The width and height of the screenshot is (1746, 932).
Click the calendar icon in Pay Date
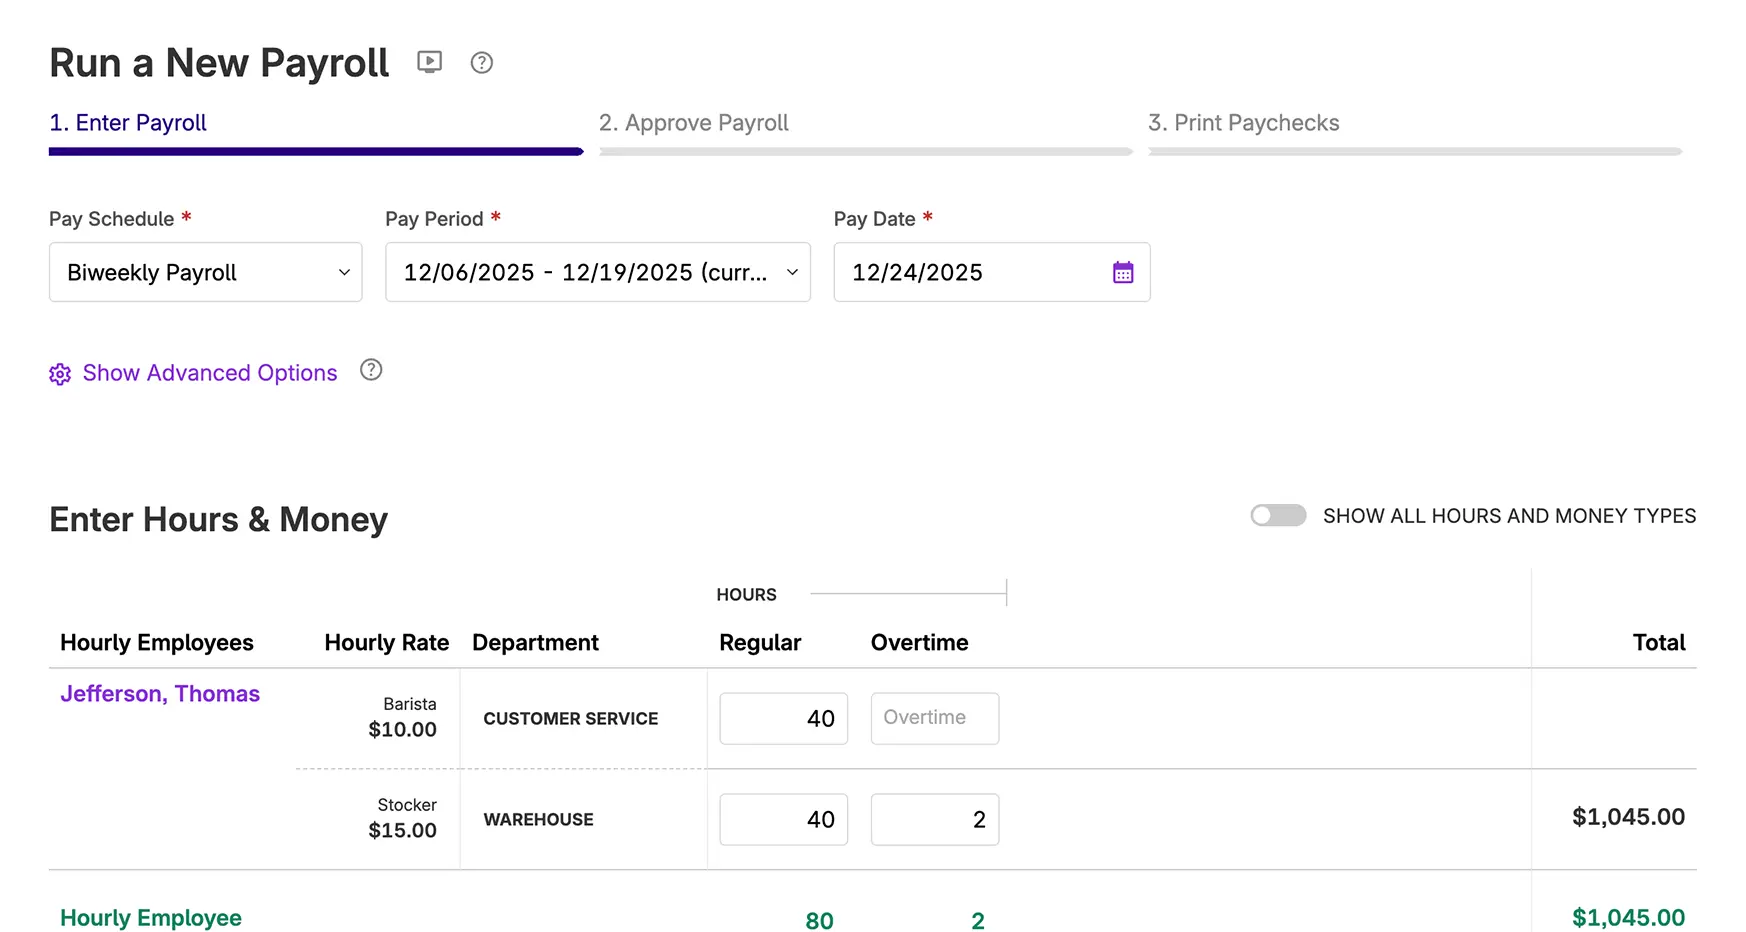click(1122, 272)
